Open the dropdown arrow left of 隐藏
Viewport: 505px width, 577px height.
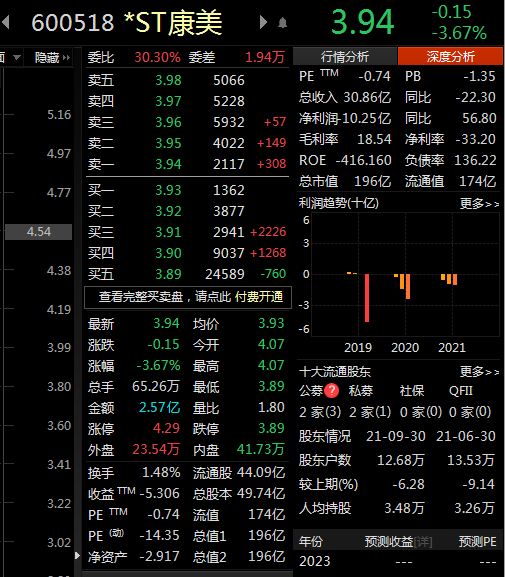coord(17,57)
